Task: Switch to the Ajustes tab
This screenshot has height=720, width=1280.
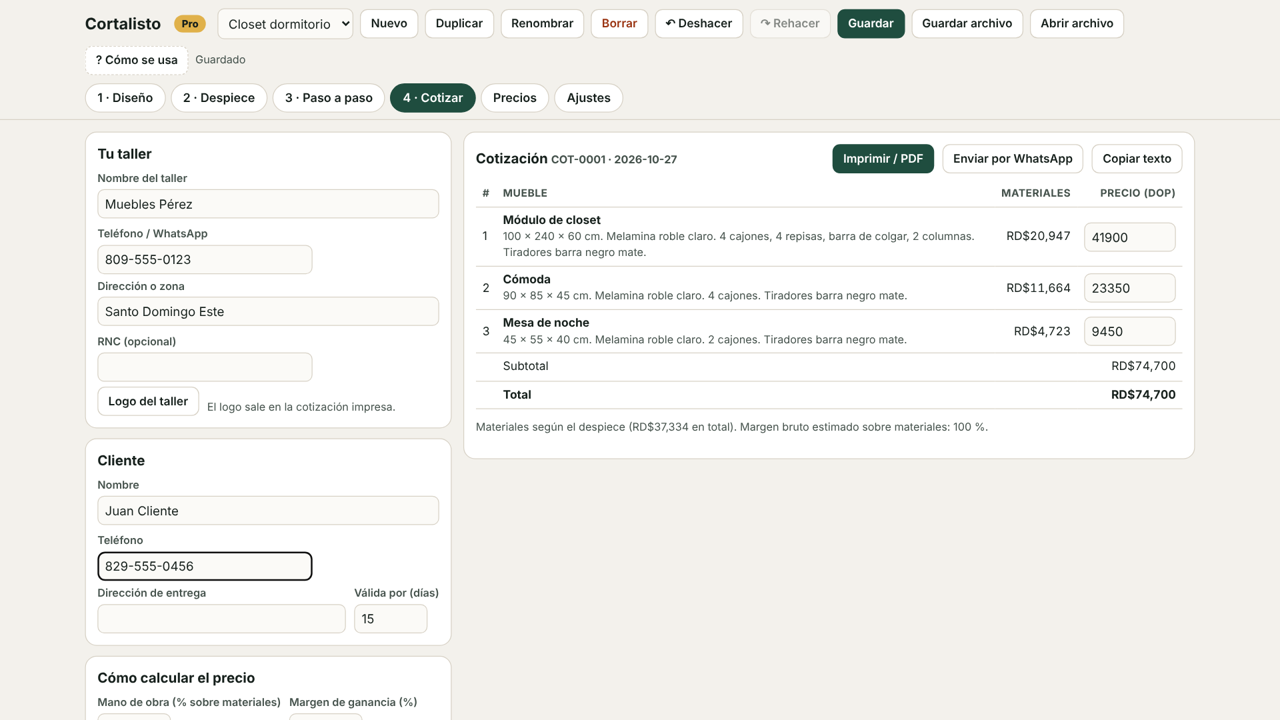Action: pyautogui.click(x=589, y=98)
